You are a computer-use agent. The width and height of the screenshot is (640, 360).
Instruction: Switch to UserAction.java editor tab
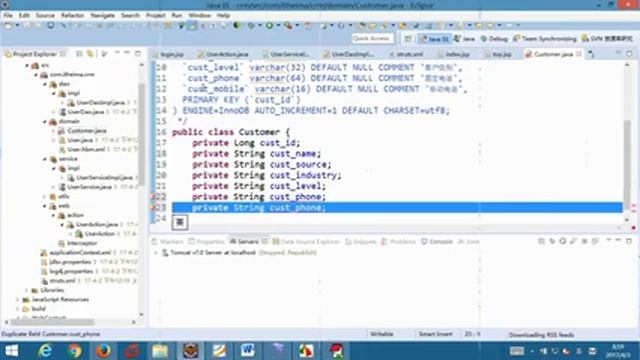[x=224, y=54]
